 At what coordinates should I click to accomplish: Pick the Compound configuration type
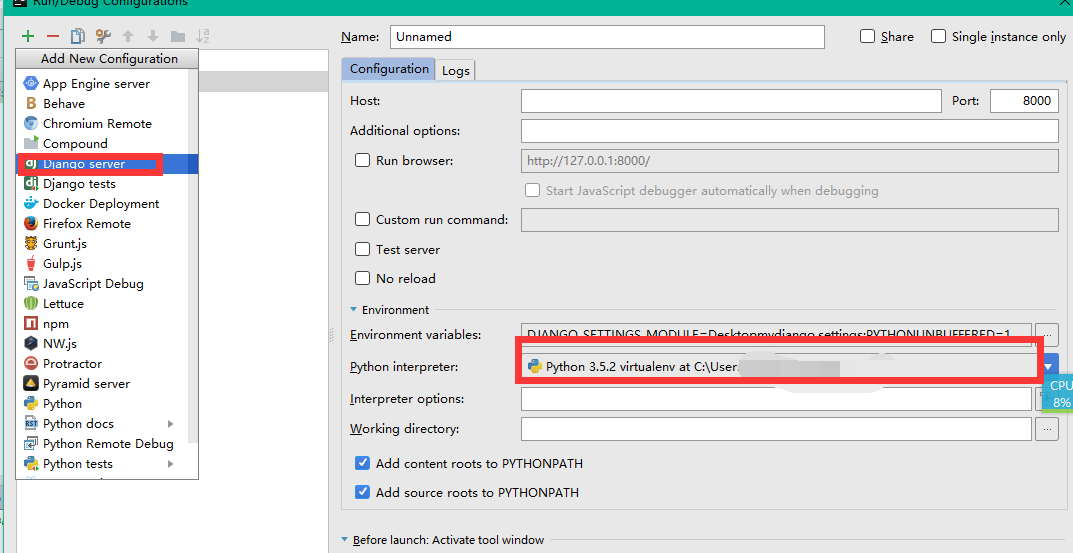tap(107, 143)
